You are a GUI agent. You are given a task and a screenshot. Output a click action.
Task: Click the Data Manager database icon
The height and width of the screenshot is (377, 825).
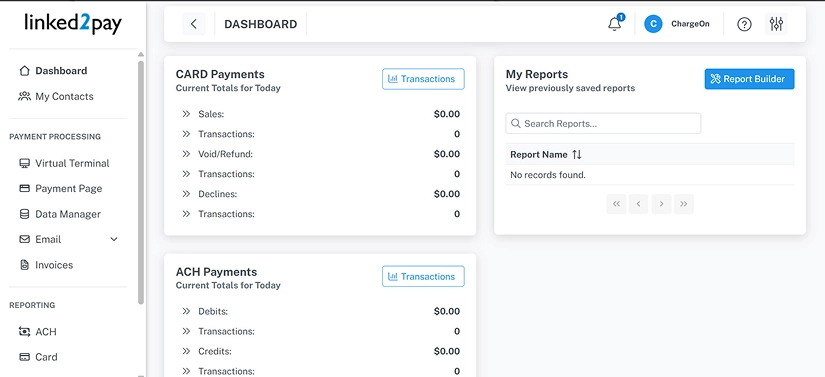pyautogui.click(x=24, y=214)
